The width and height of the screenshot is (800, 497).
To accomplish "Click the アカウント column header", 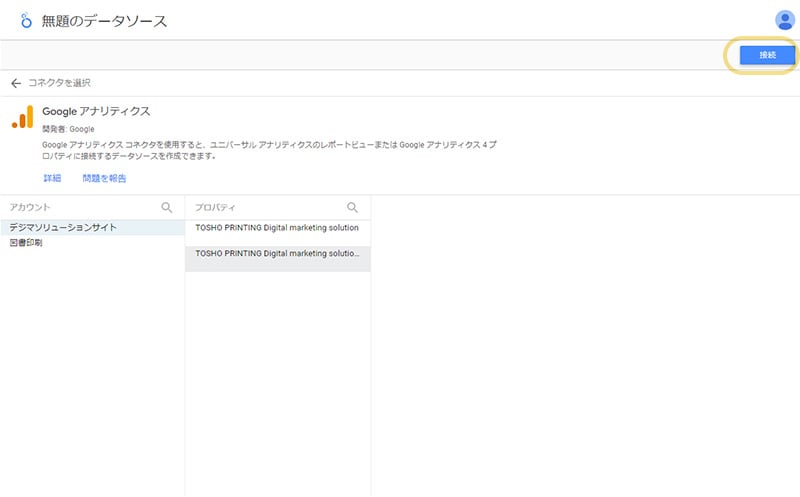I will tap(30, 207).
